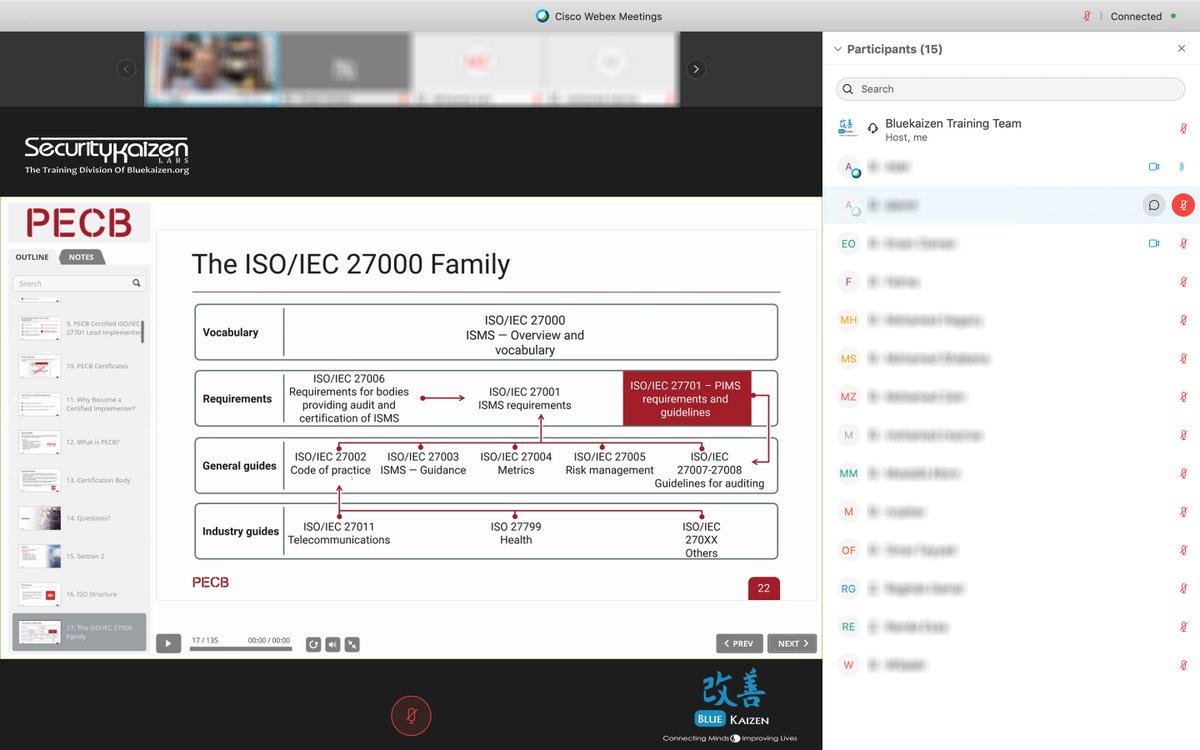Click the MM participant's muted mic icon
The image size is (1200, 750).
point(1183,473)
